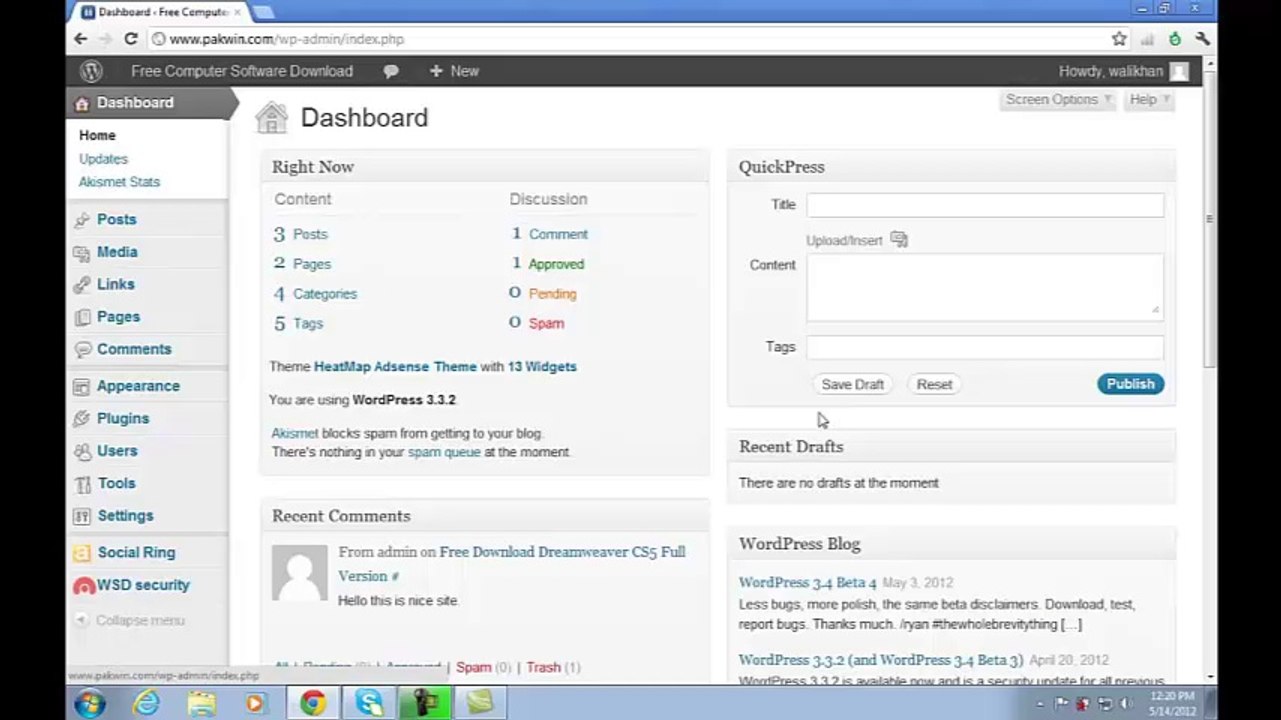Click the Users icon in sidebar

pos(82,451)
